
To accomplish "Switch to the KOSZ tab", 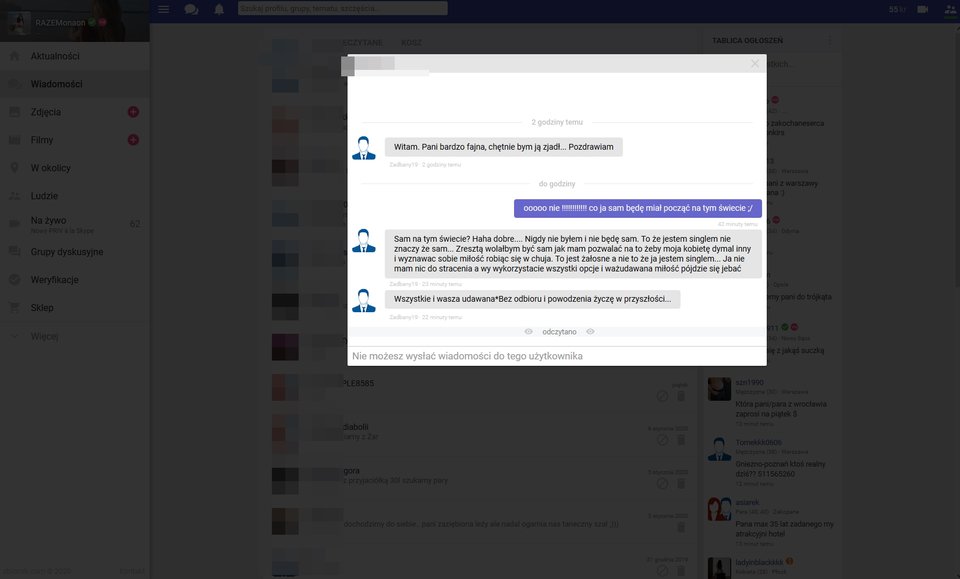I will [x=411, y=43].
